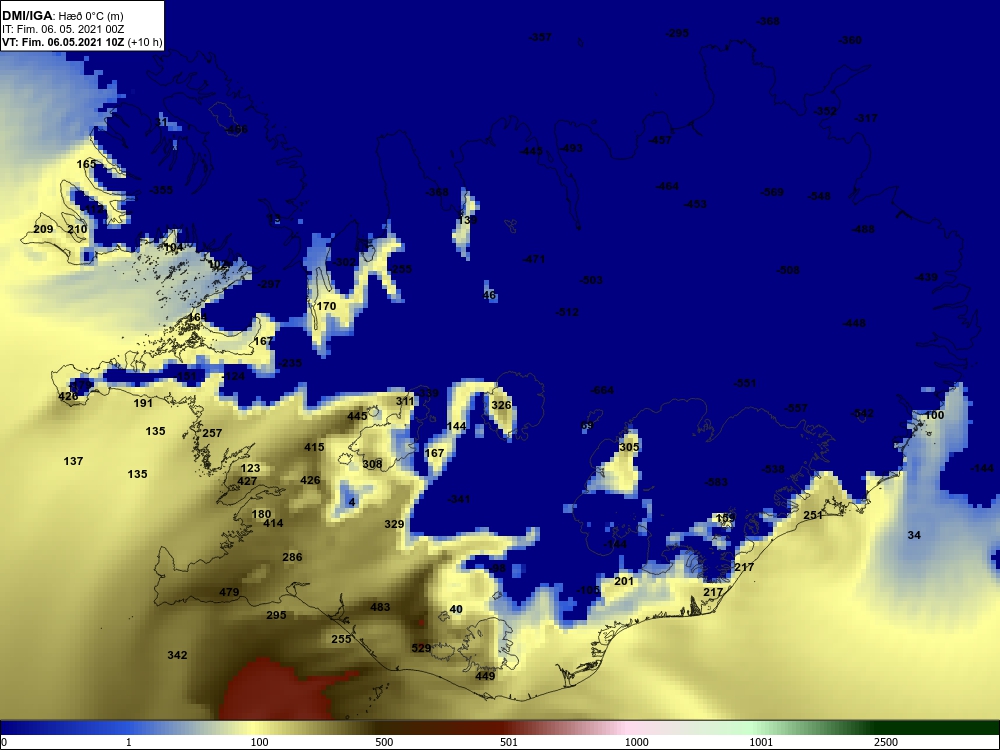Click the negative value '-471'
This screenshot has width=1000, height=750.
coord(534,260)
